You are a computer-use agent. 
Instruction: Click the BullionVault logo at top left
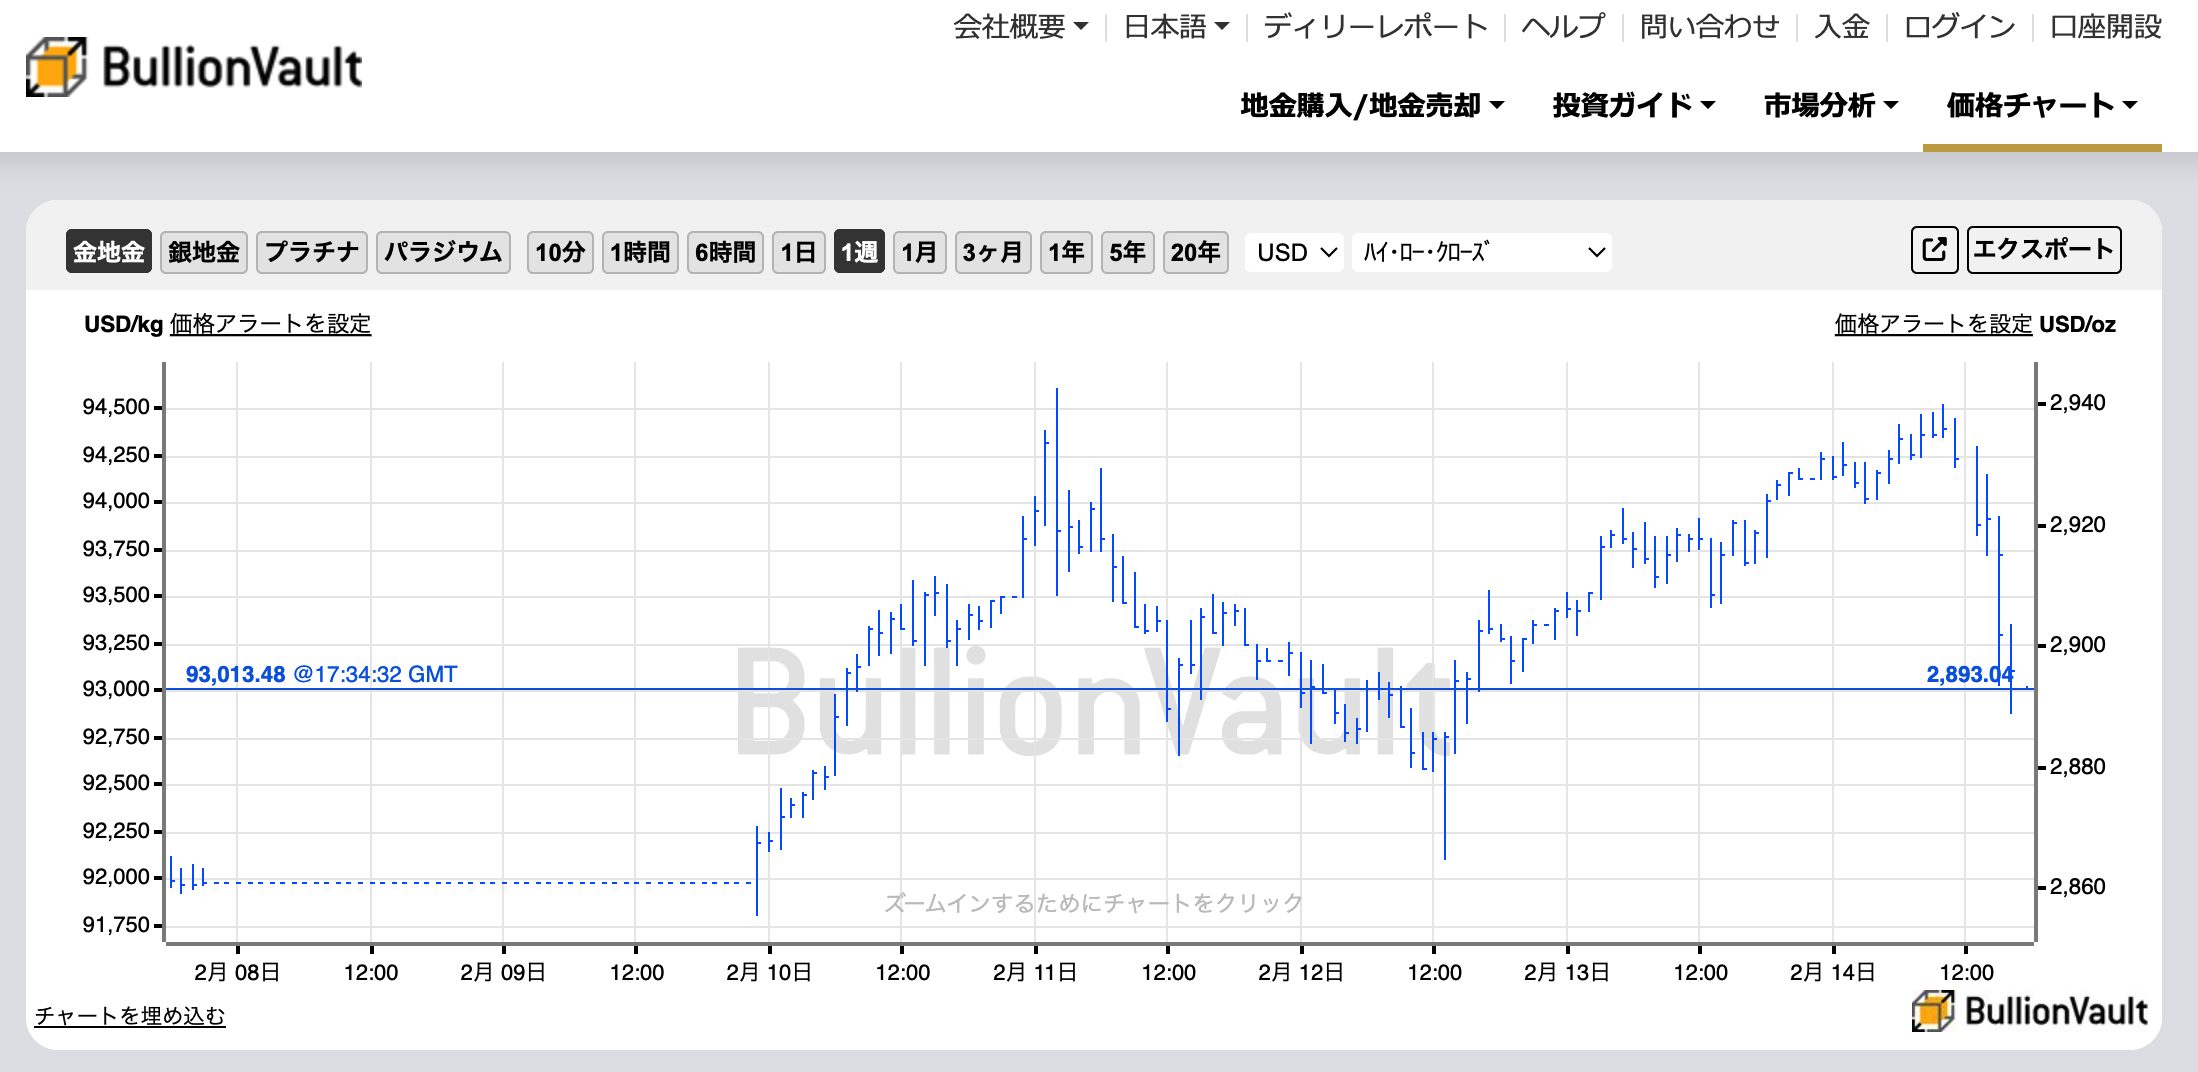pyautogui.click(x=194, y=67)
